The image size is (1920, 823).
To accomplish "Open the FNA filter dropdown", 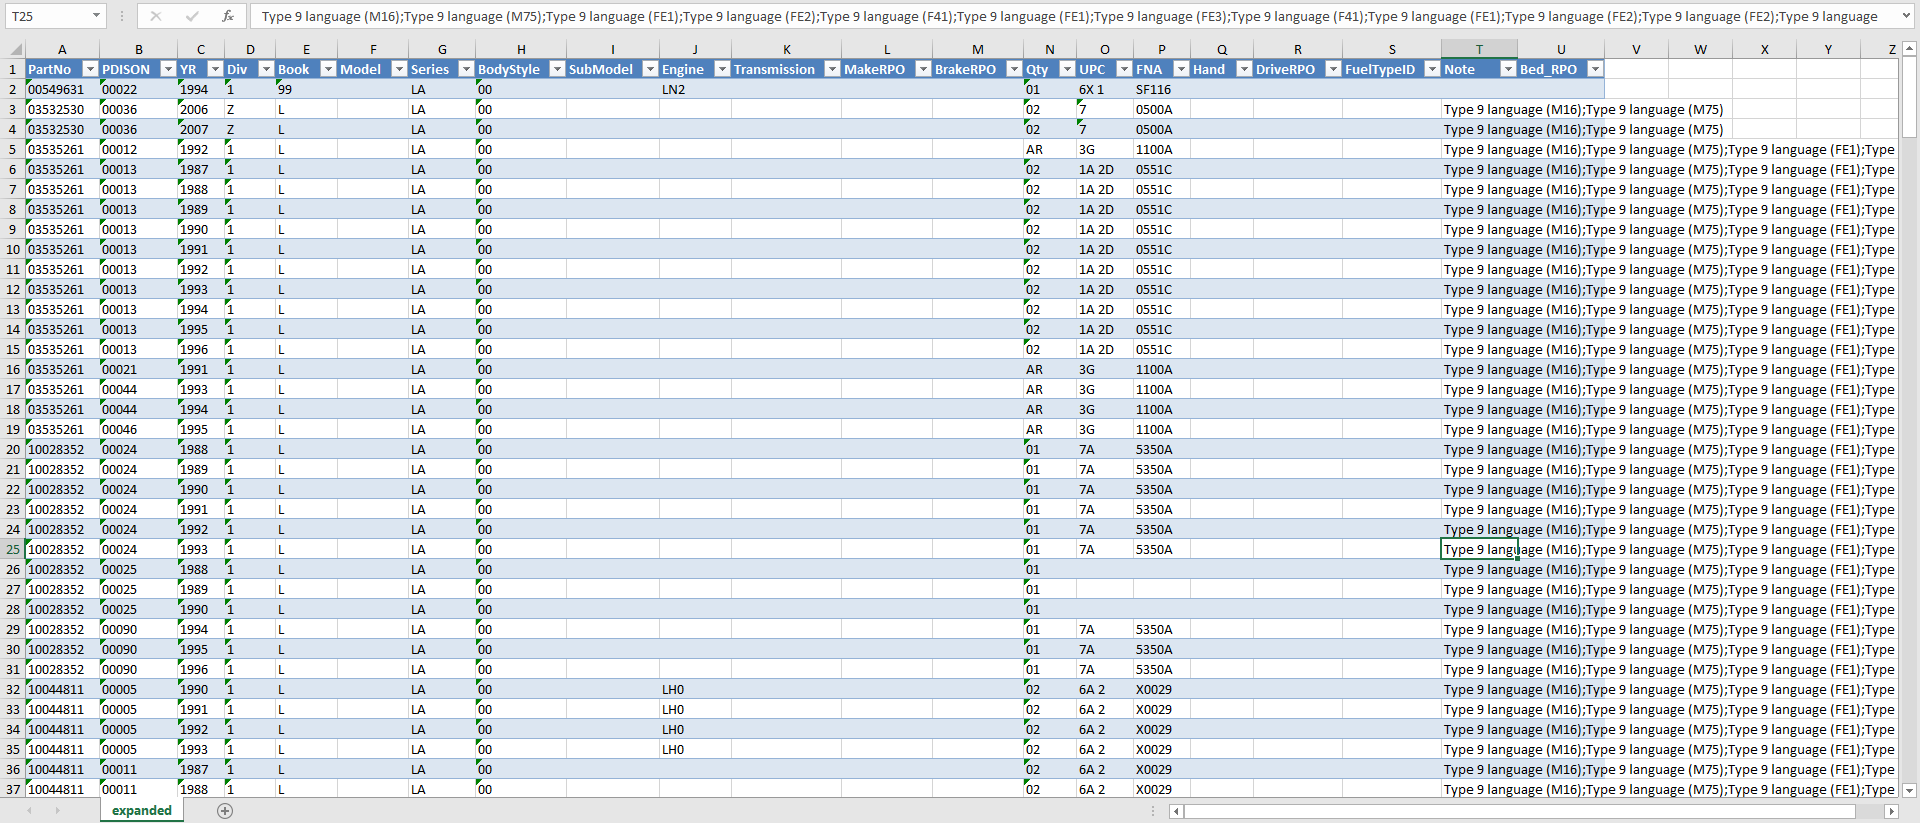I will [x=1181, y=69].
